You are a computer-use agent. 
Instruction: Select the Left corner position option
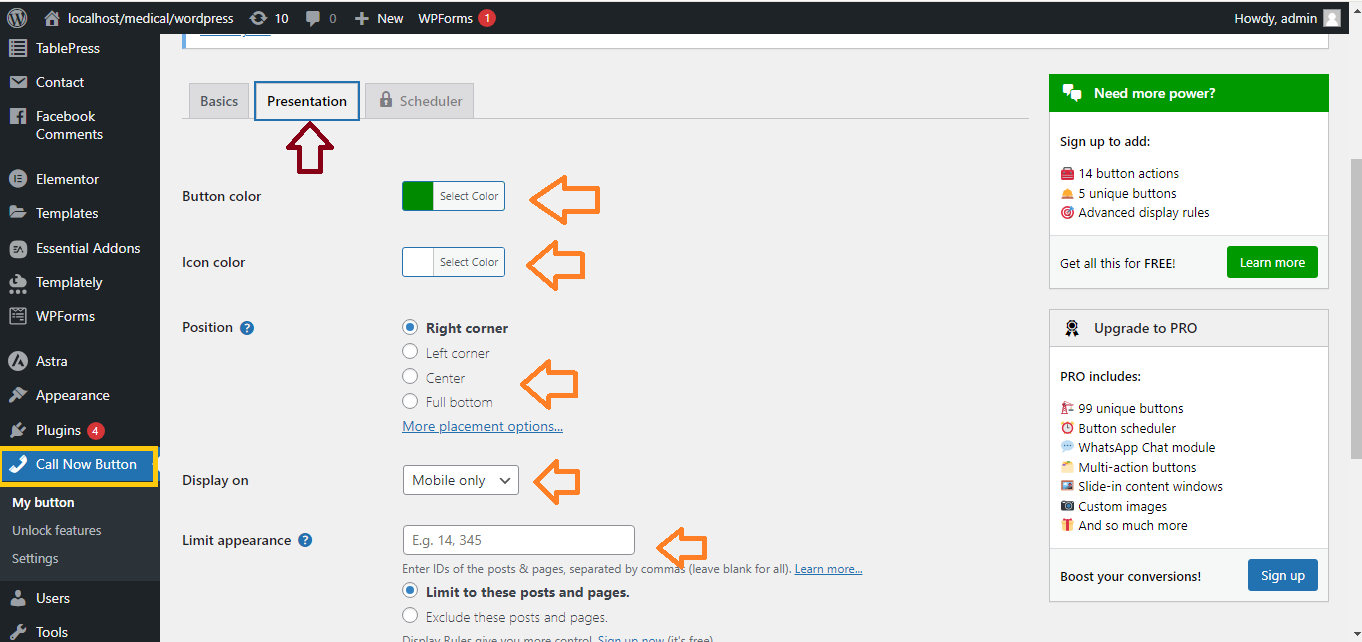pyautogui.click(x=410, y=352)
